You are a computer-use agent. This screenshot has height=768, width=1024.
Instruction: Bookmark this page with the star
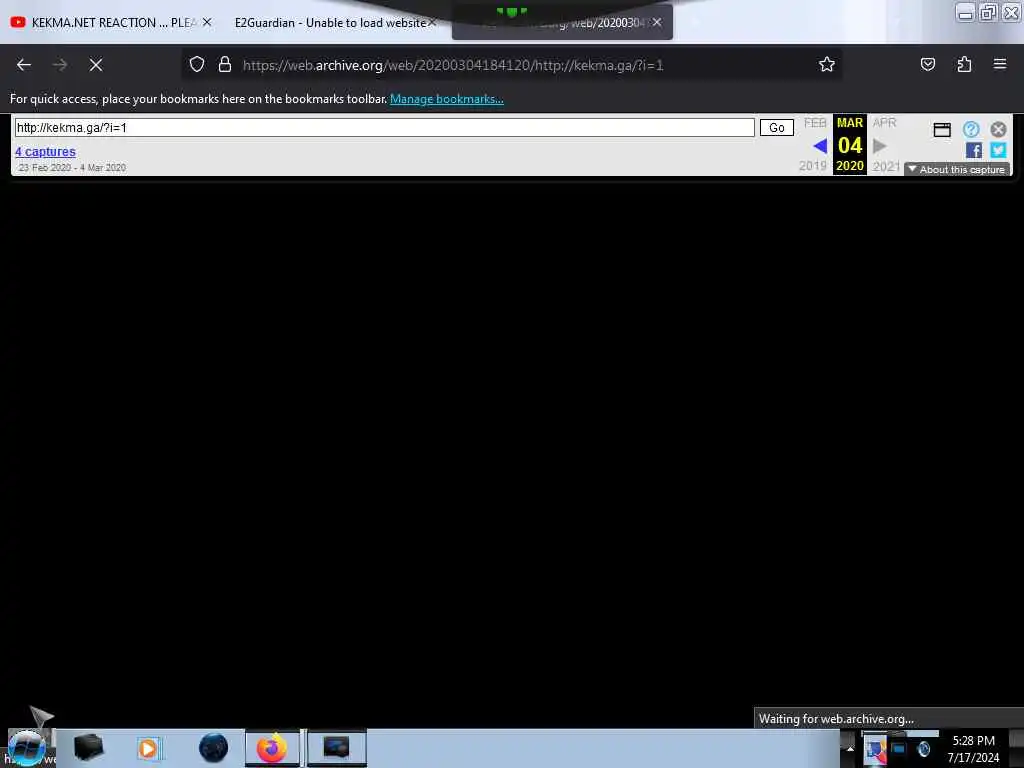pyautogui.click(x=827, y=64)
